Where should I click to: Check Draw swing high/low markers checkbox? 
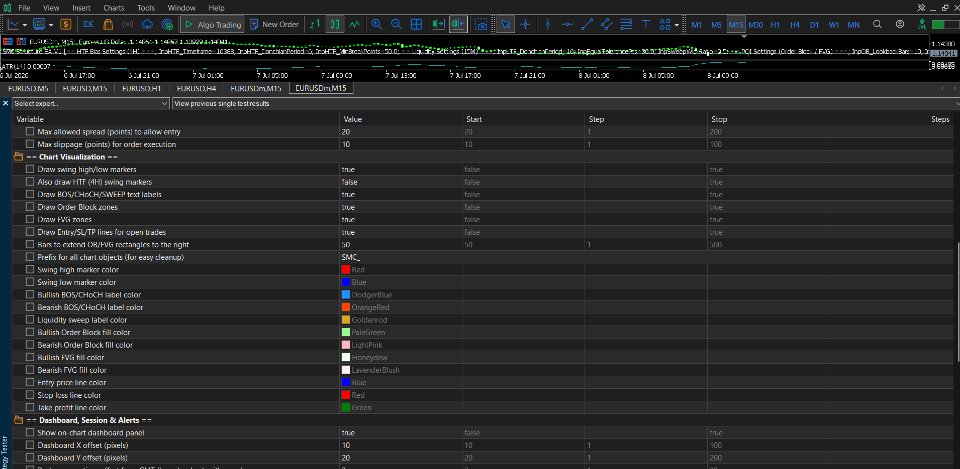[30, 169]
